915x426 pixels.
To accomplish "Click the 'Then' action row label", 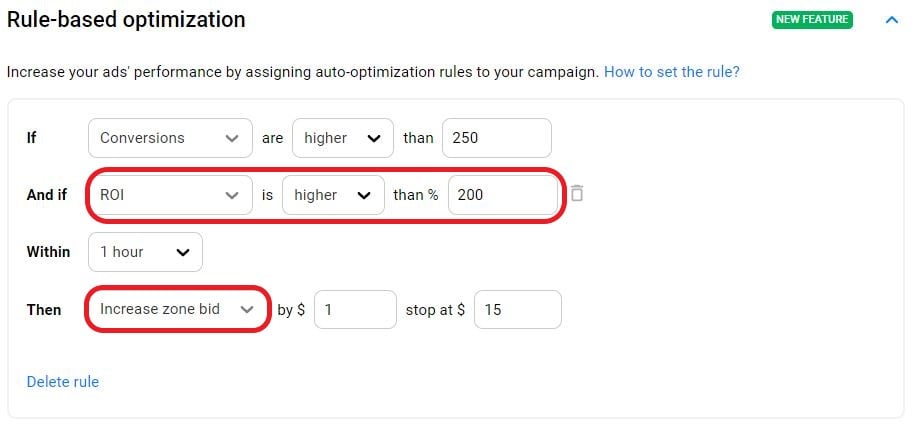I will point(44,310).
